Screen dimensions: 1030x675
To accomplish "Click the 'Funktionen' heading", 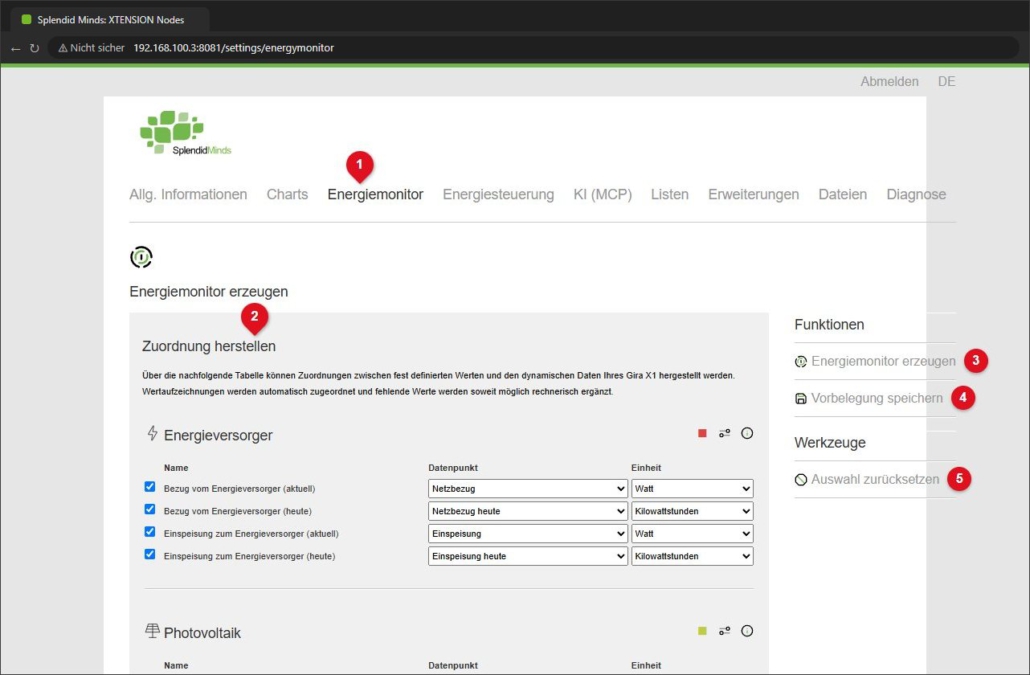I will (829, 324).
